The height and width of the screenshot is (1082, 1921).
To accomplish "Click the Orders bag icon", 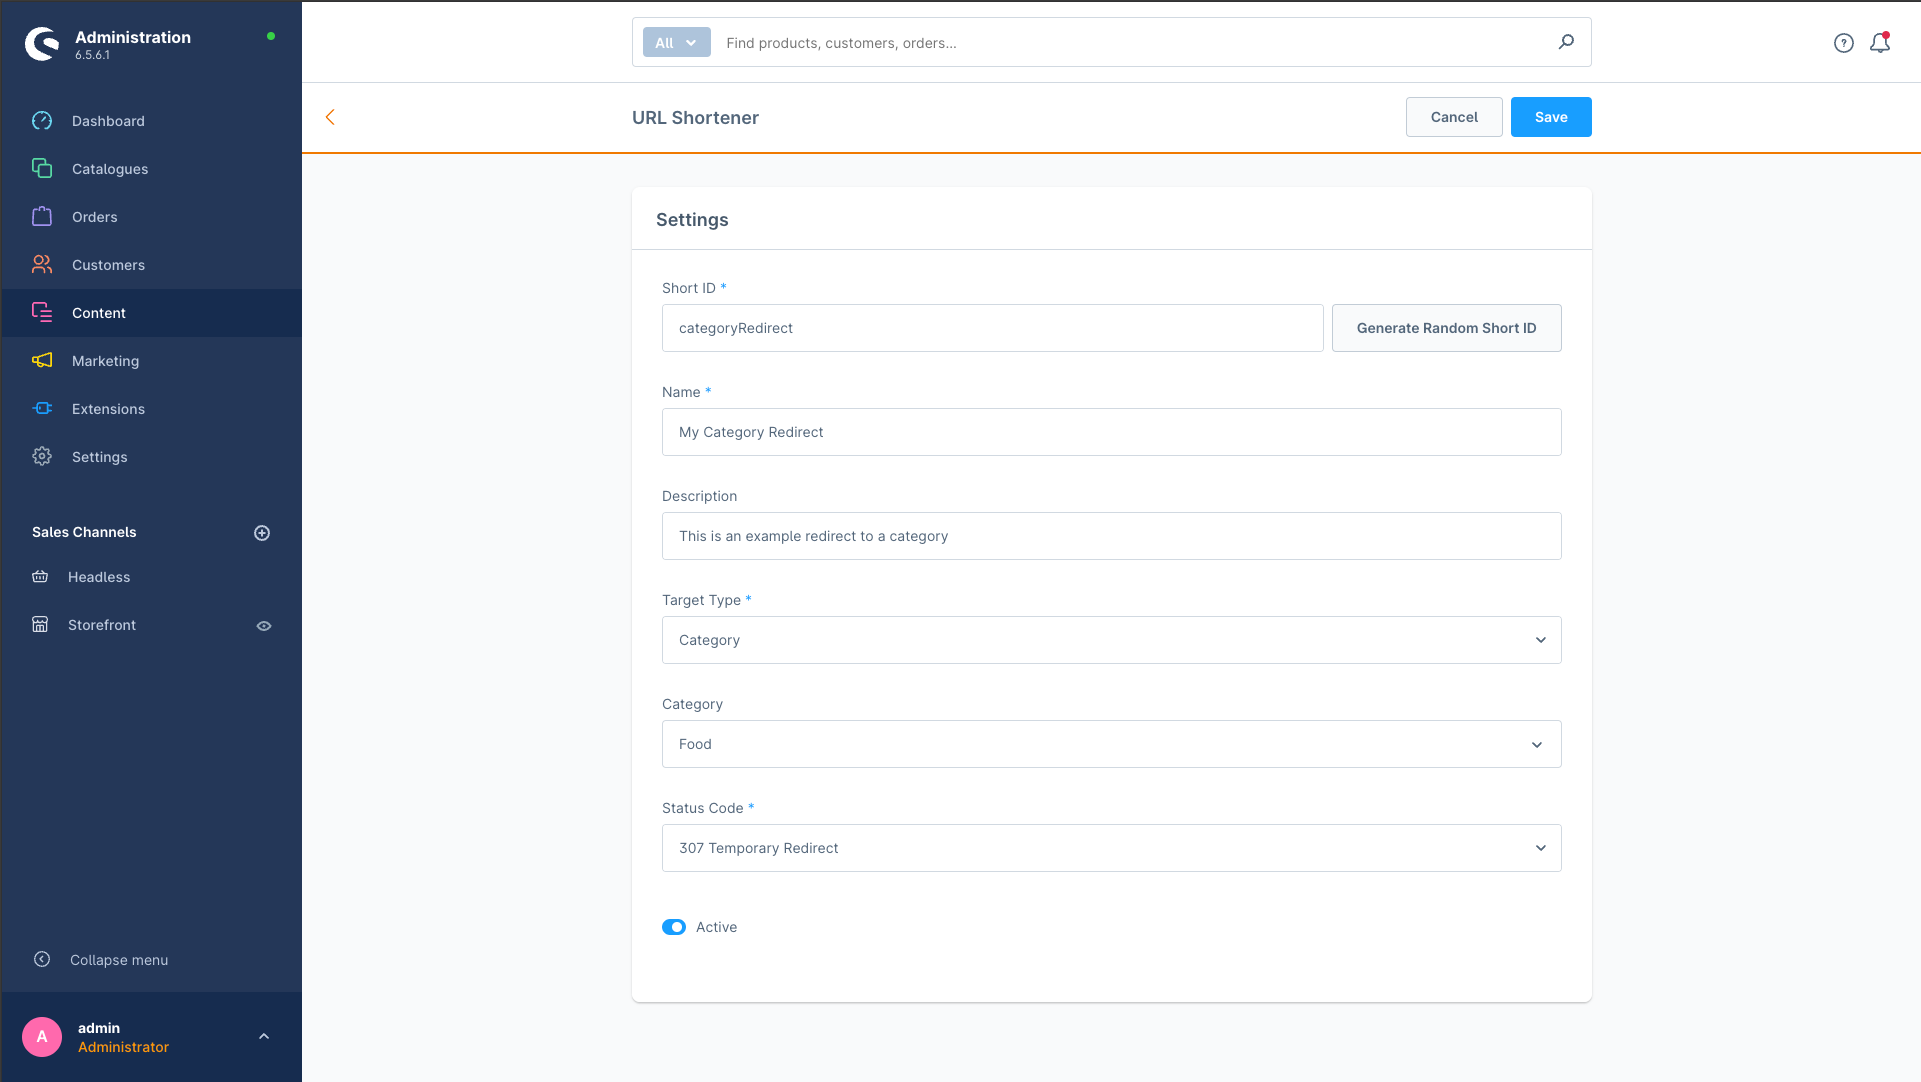I will 42,217.
